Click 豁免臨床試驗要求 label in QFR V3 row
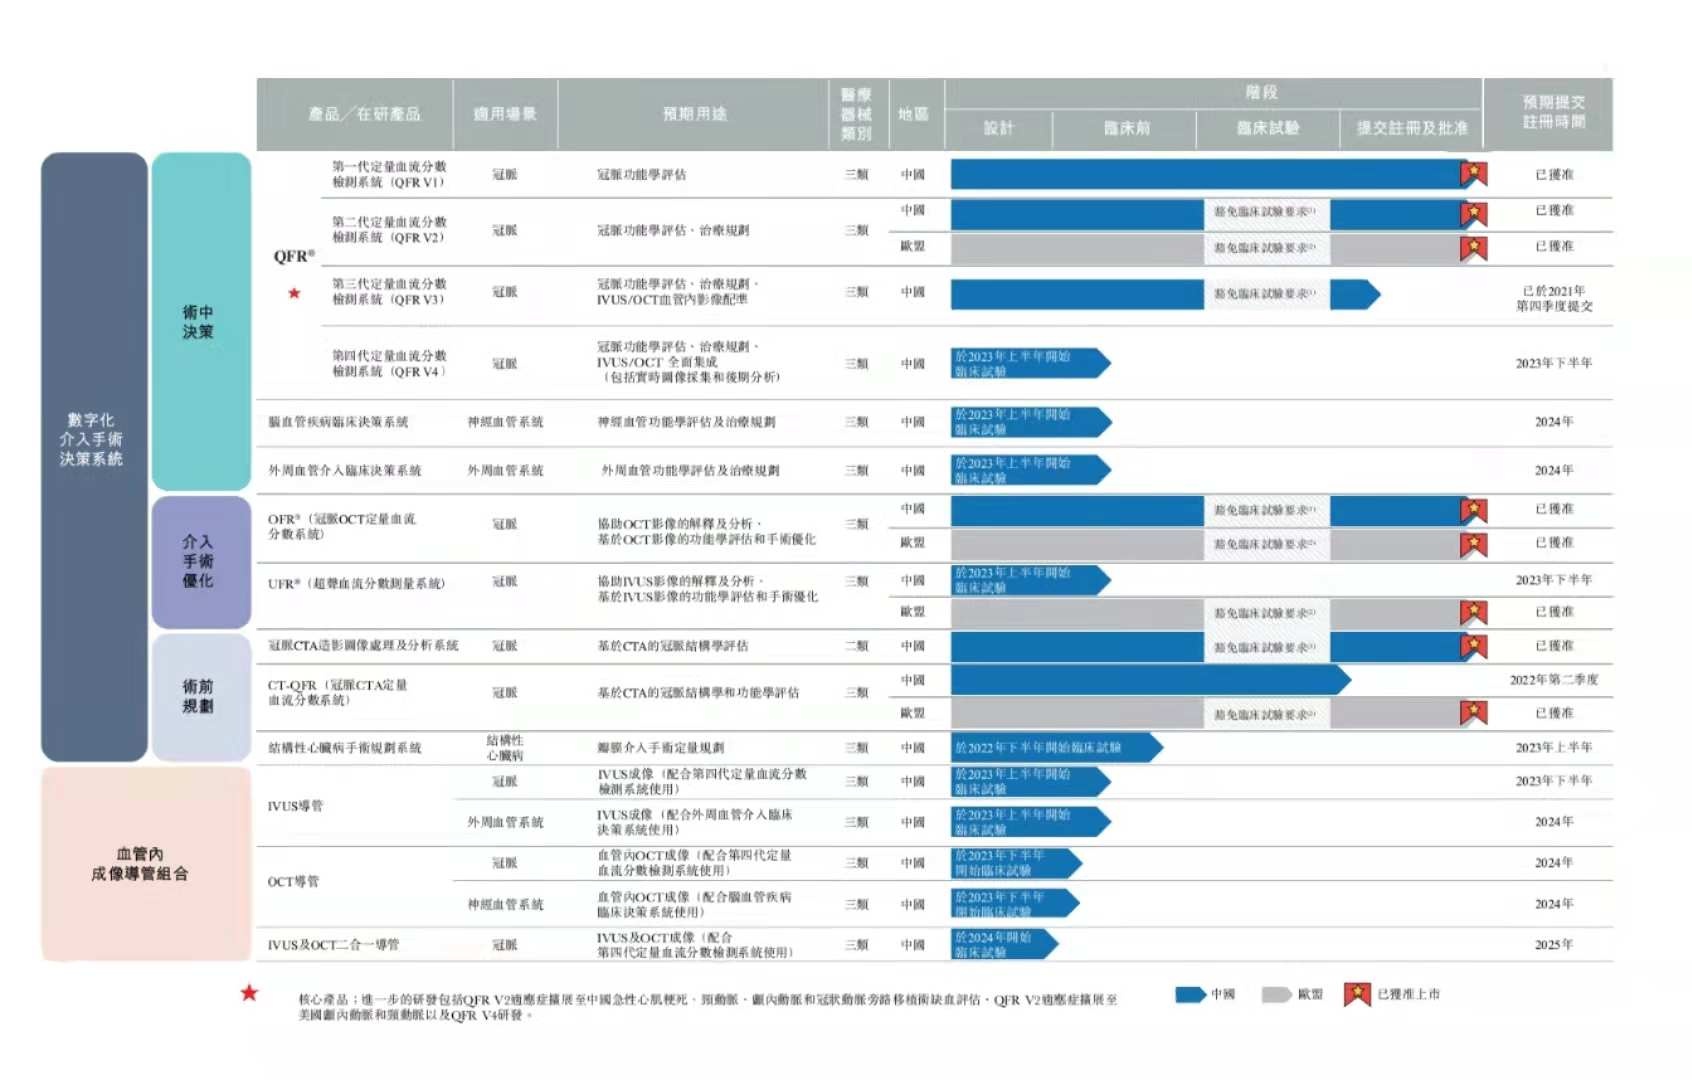The width and height of the screenshot is (1692, 1080). point(1266,294)
